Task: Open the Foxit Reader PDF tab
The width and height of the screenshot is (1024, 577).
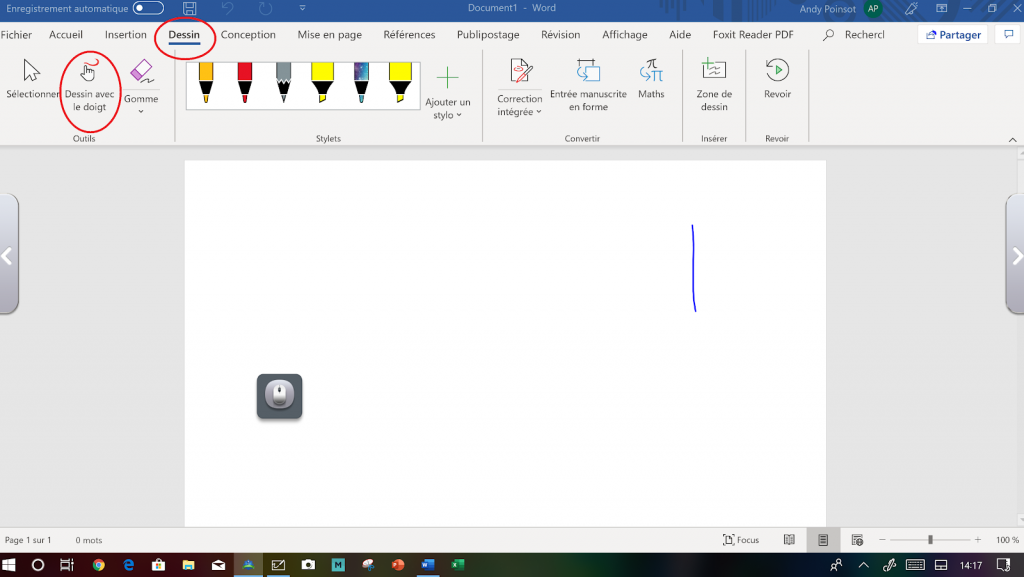Action: 753,35
